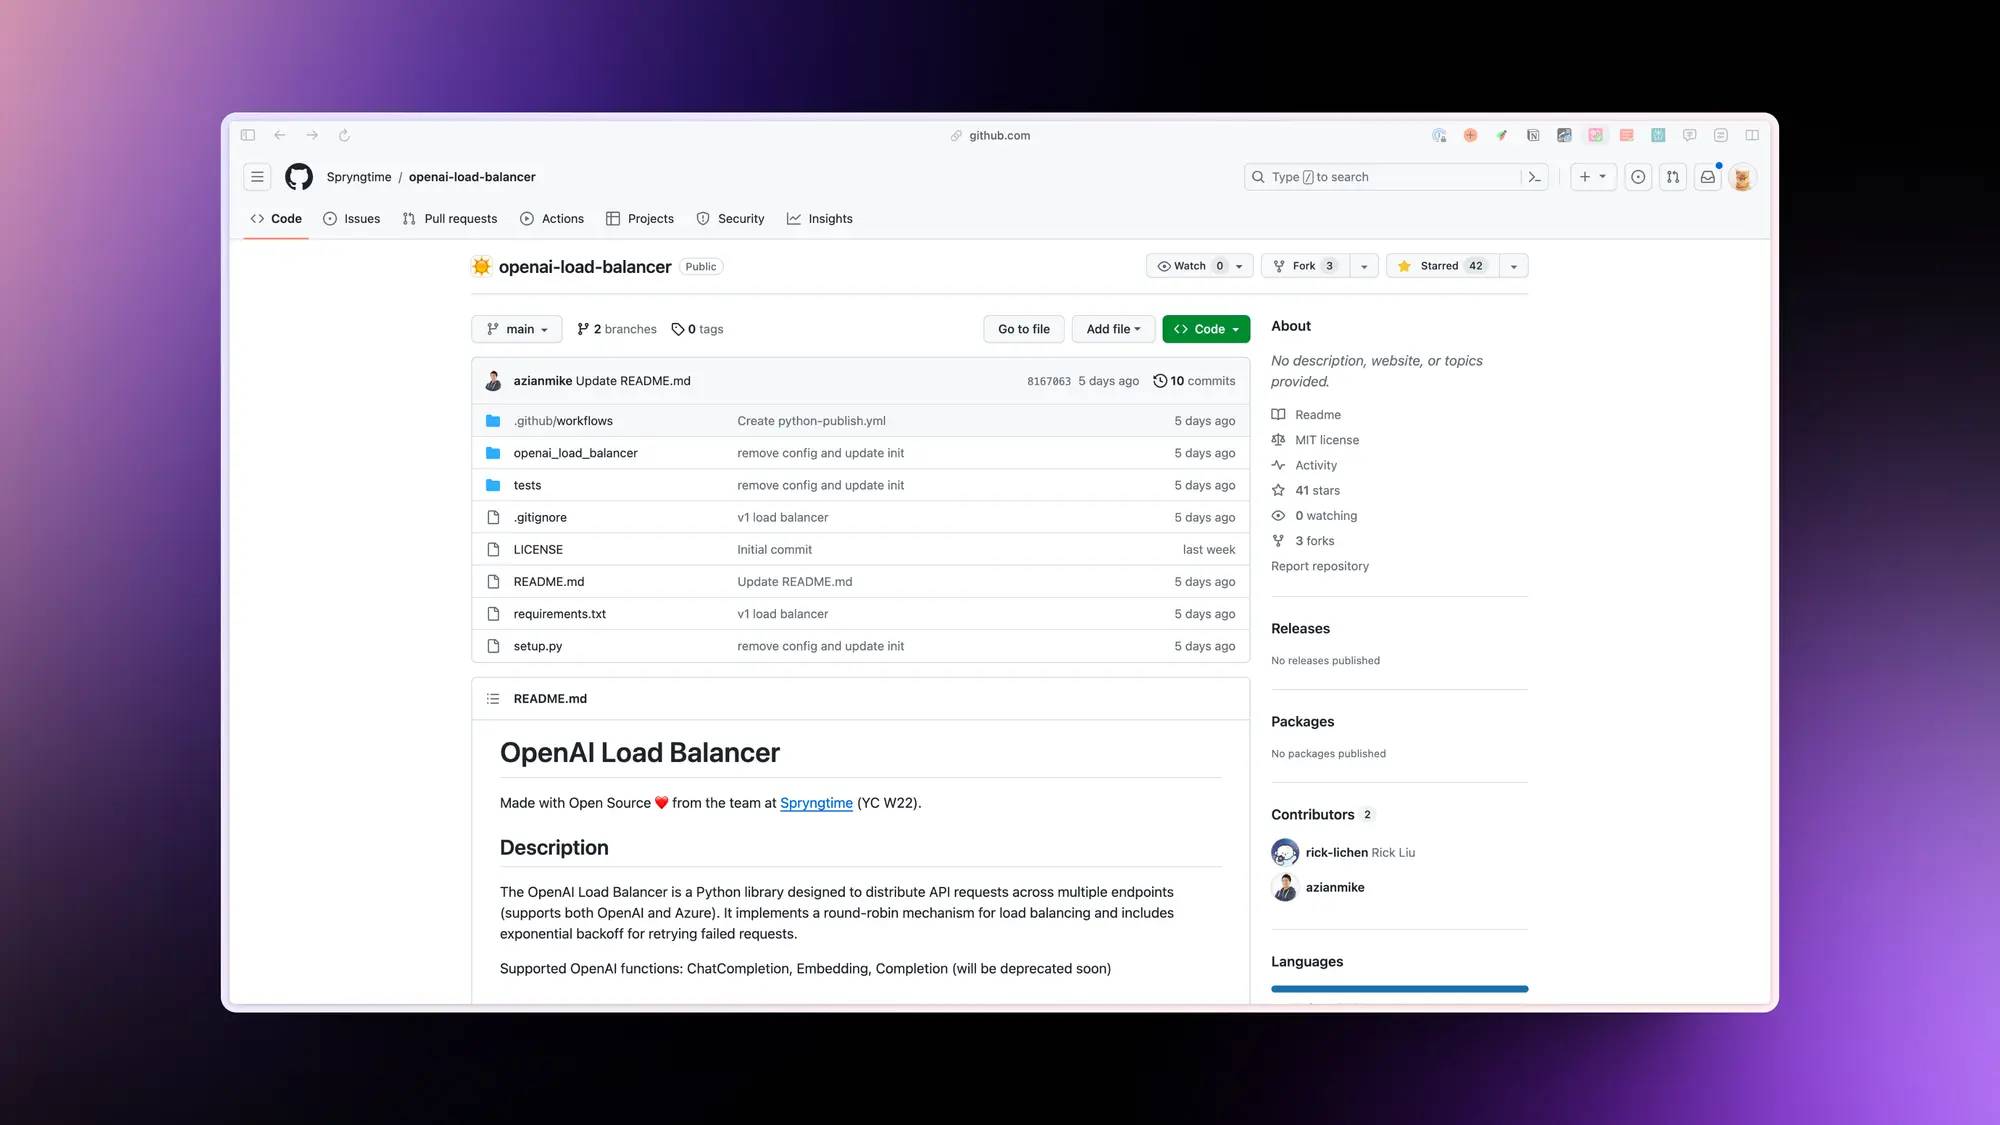This screenshot has width=2000, height=1125.
Task: Open the Add file dropdown
Action: coord(1113,329)
